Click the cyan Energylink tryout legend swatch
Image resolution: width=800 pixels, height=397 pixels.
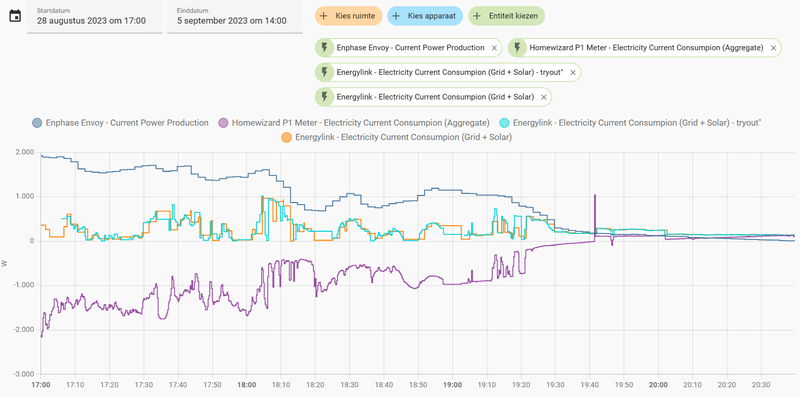coord(504,123)
